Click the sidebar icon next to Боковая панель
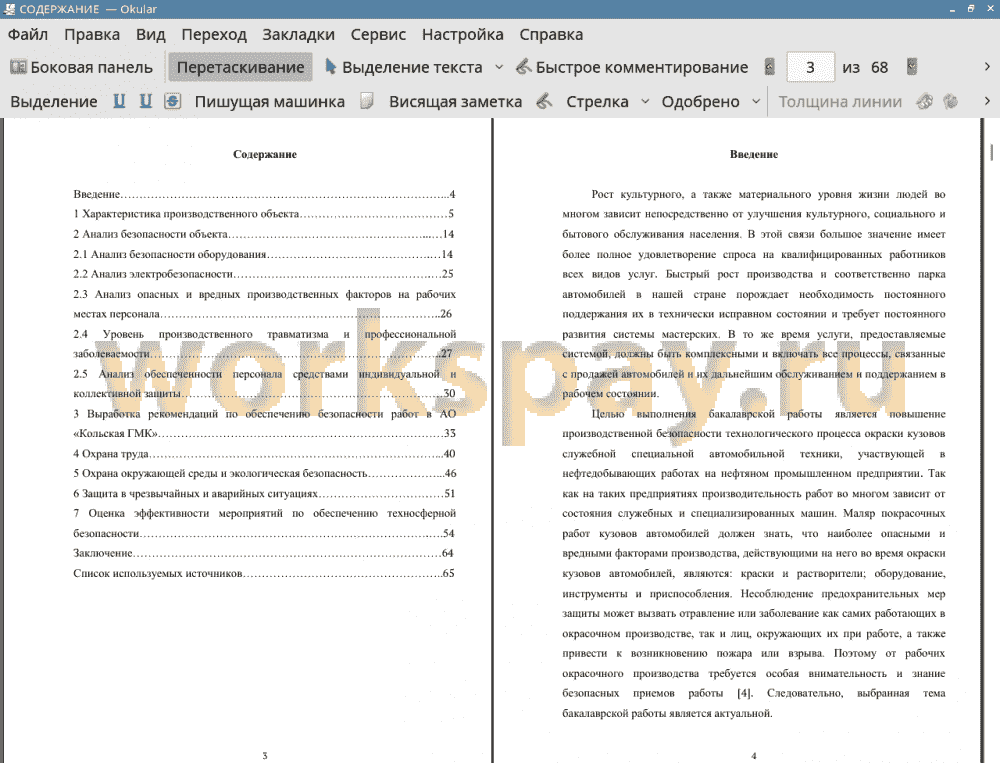The image size is (1000, 763). click(18, 66)
